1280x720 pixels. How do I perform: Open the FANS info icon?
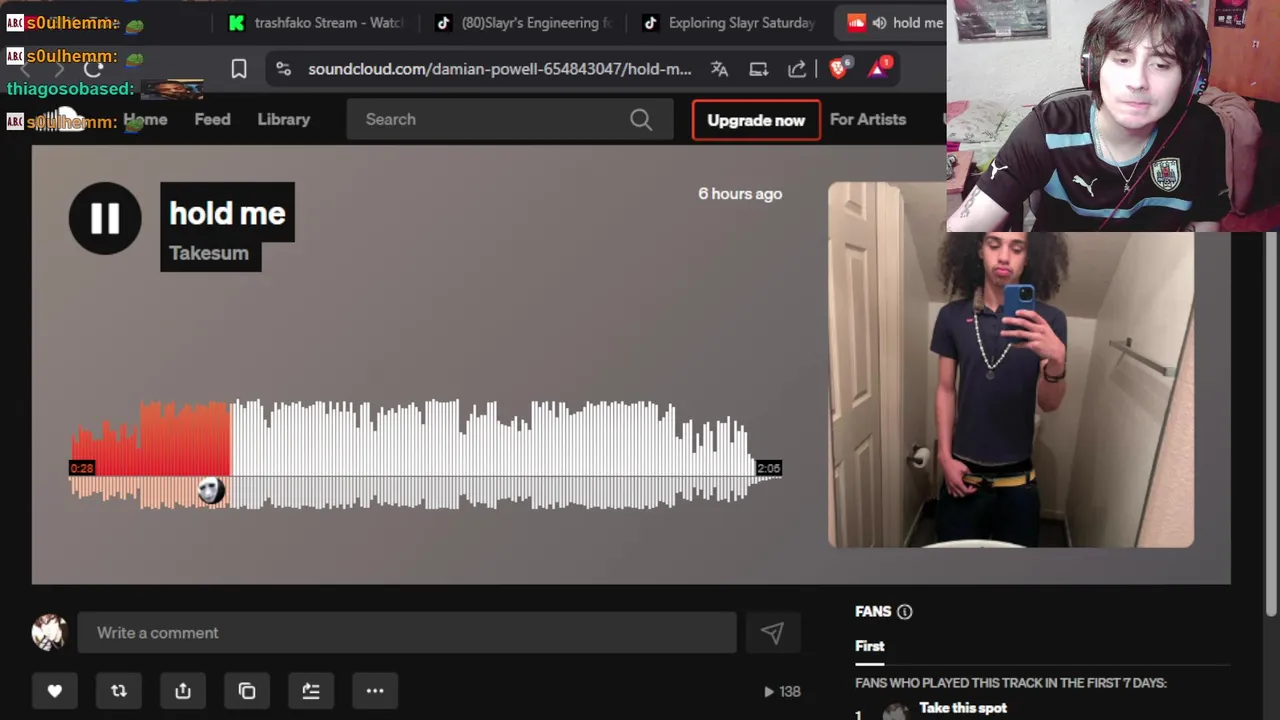(905, 612)
